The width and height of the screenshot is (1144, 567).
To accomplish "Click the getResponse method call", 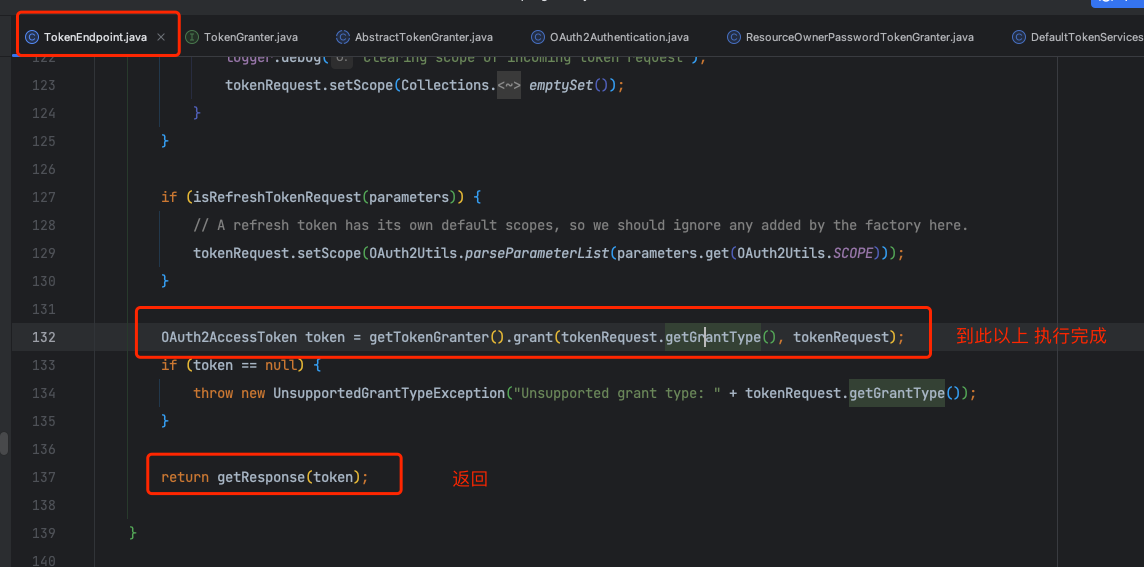I will tap(260, 477).
